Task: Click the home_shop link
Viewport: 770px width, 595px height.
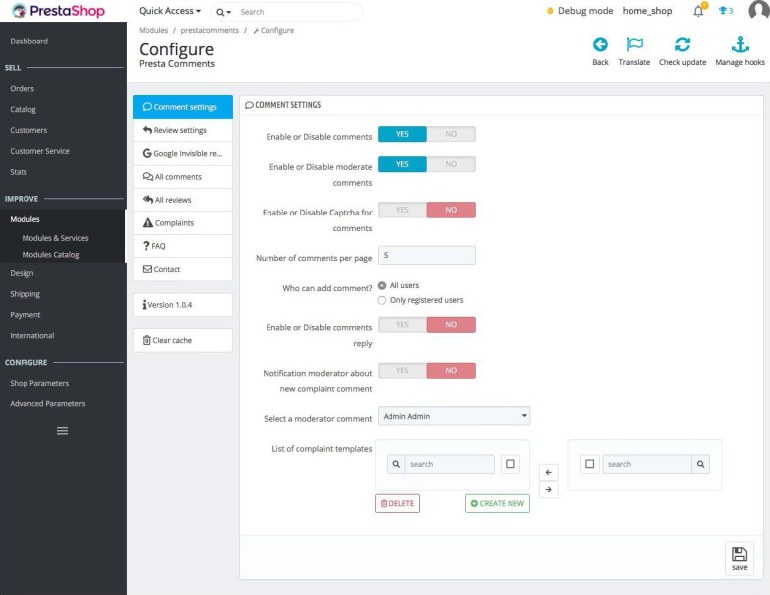Action: (x=647, y=11)
